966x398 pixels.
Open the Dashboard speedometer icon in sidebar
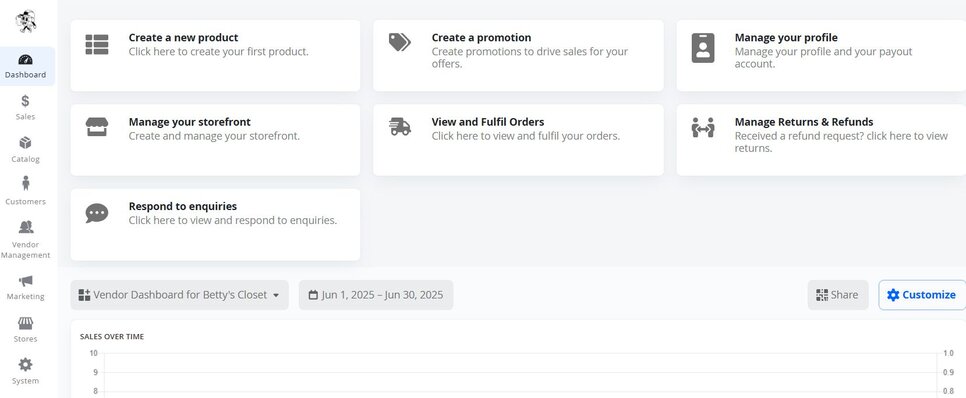tap(25, 60)
